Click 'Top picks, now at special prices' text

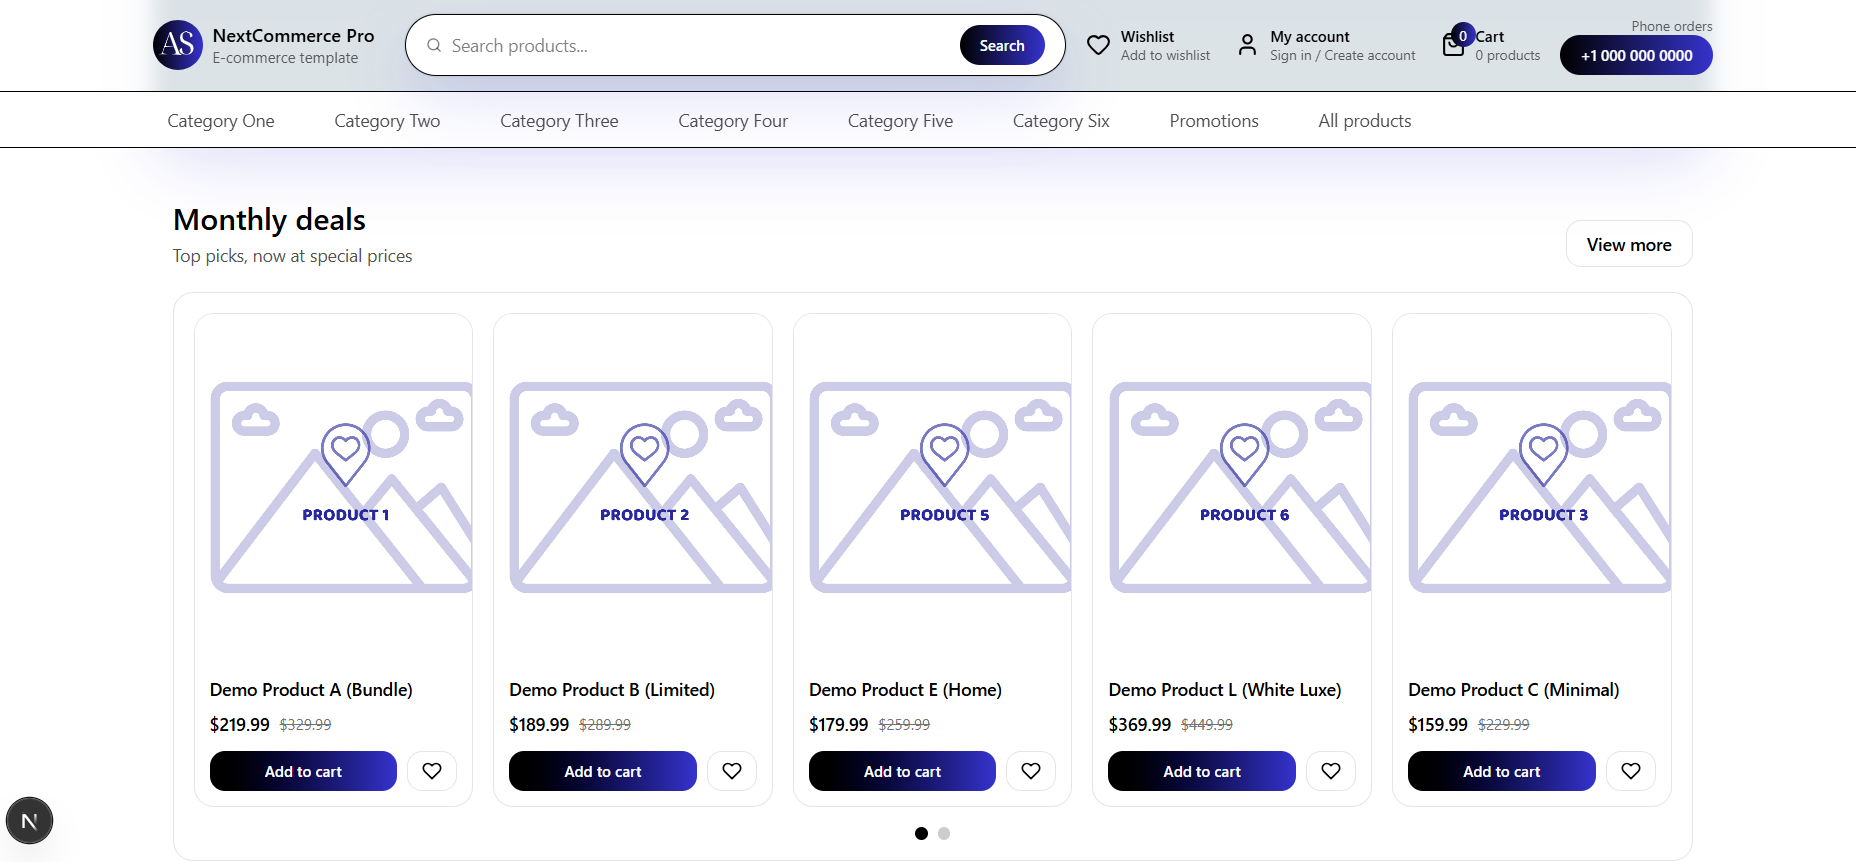pos(292,256)
